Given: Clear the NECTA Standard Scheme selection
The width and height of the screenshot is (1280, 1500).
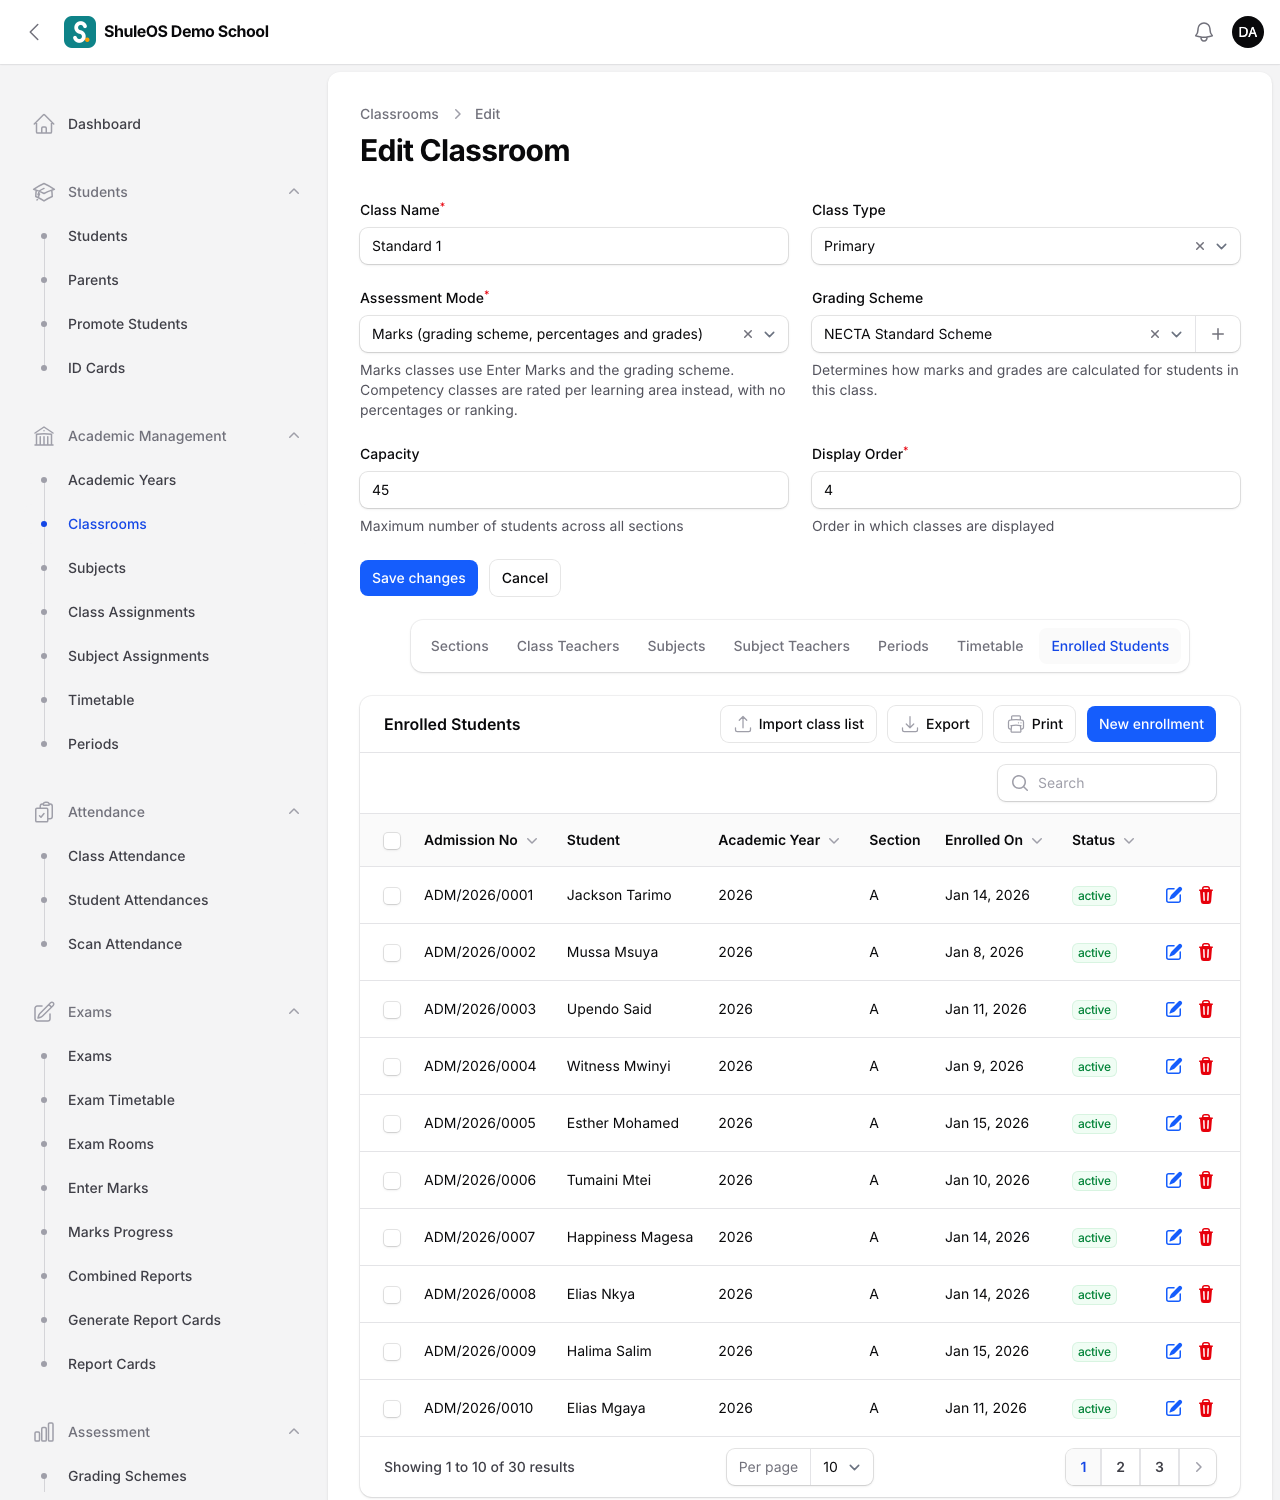Looking at the screenshot, I should pyautogui.click(x=1155, y=334).
